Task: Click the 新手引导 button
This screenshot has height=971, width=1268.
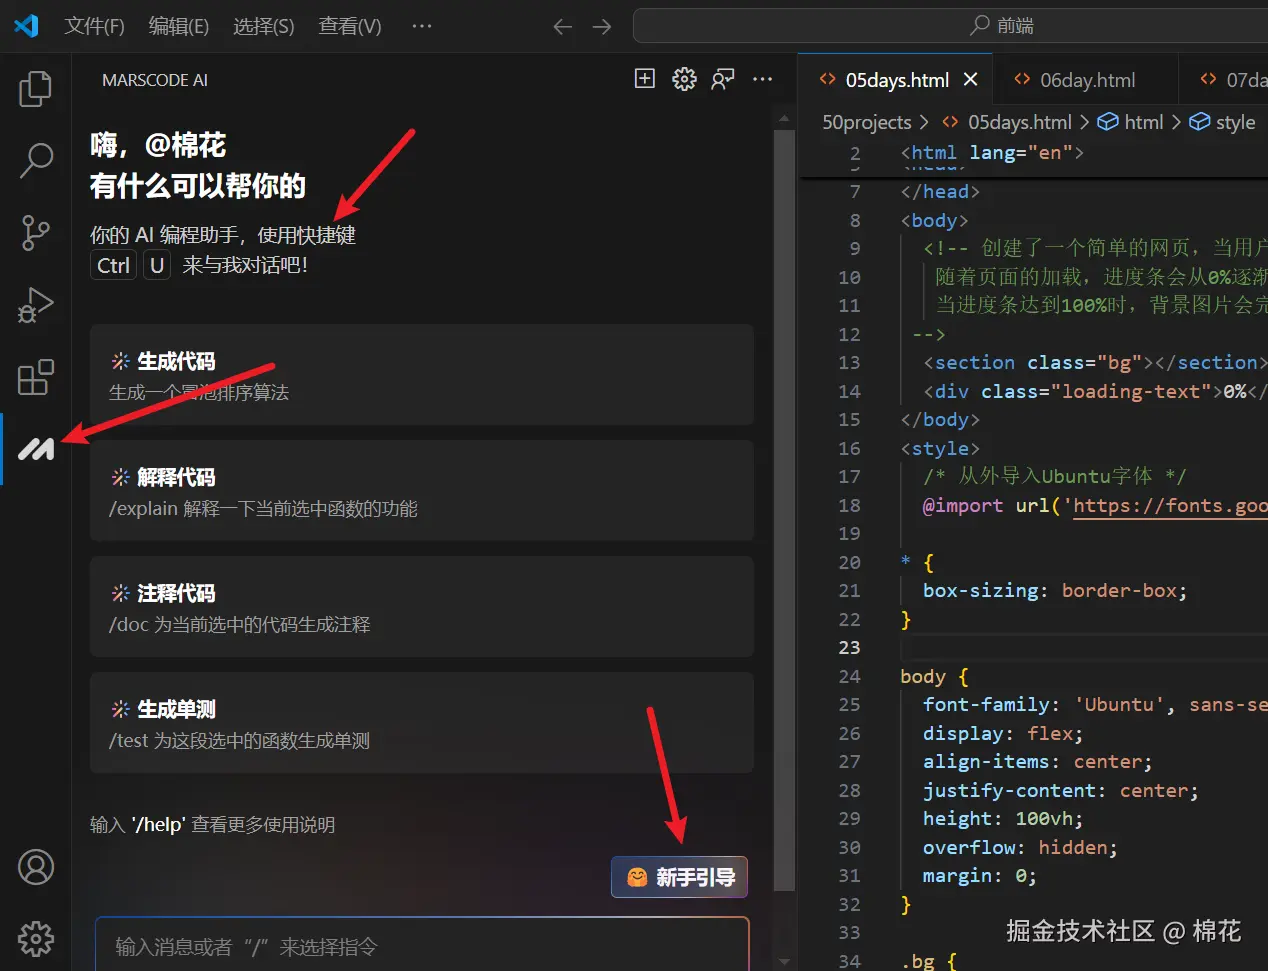Action: (x=679, y=877)
